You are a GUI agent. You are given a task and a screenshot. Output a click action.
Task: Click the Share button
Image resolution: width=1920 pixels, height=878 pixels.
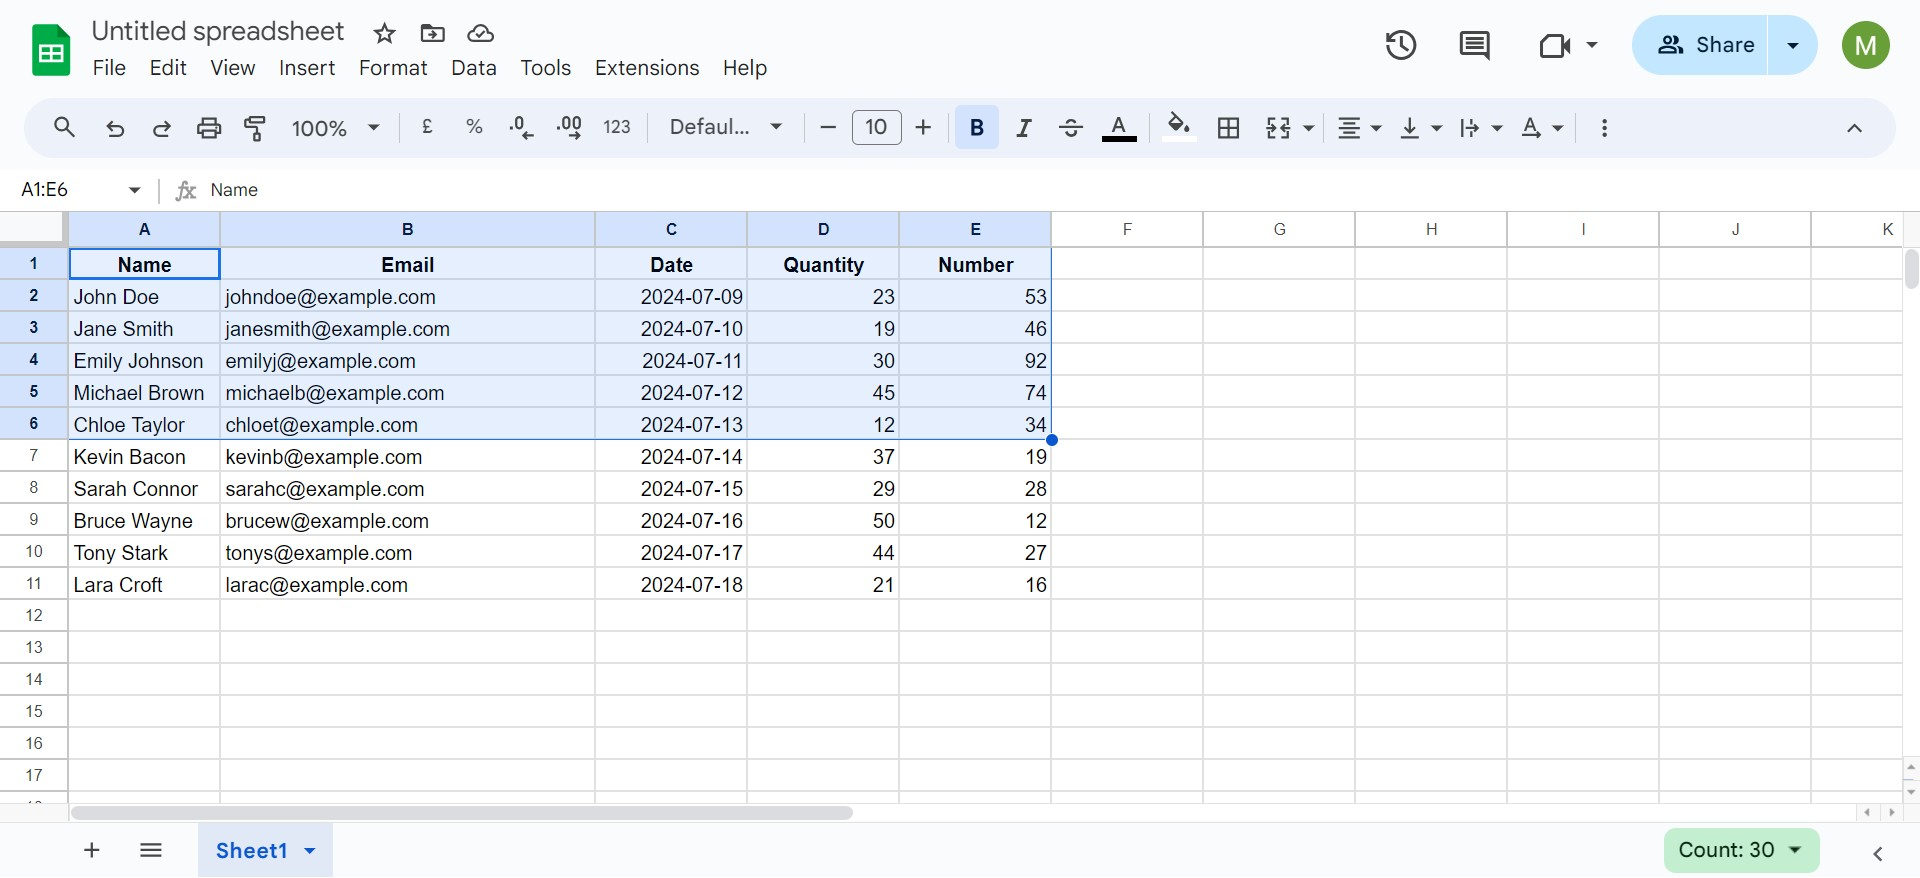coord(1700,45)
